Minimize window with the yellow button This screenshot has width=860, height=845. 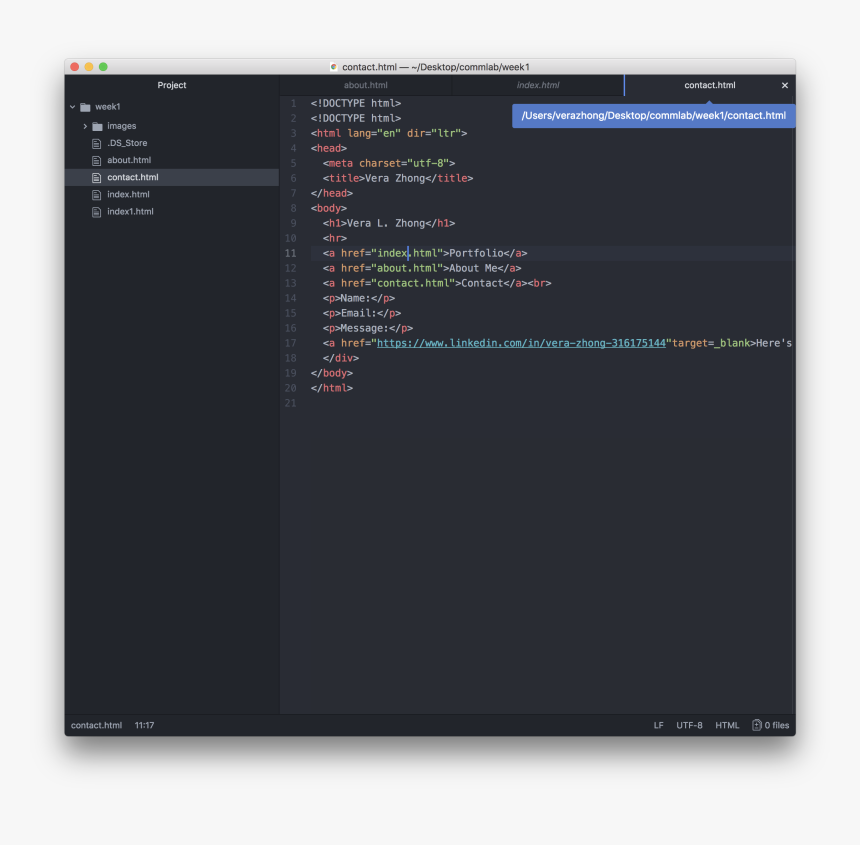pyautogui.click(x=89, y=67)
